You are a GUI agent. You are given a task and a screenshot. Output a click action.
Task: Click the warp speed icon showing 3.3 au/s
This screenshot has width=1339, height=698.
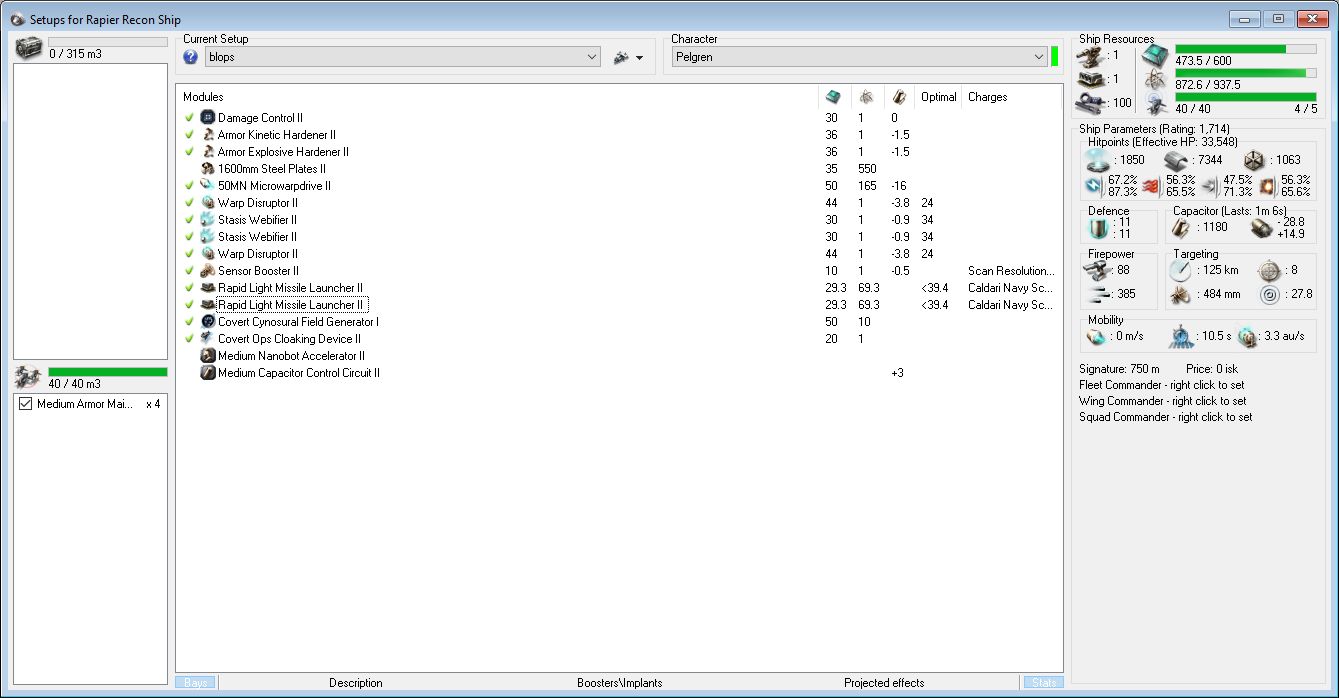[x=1247, y=336]
